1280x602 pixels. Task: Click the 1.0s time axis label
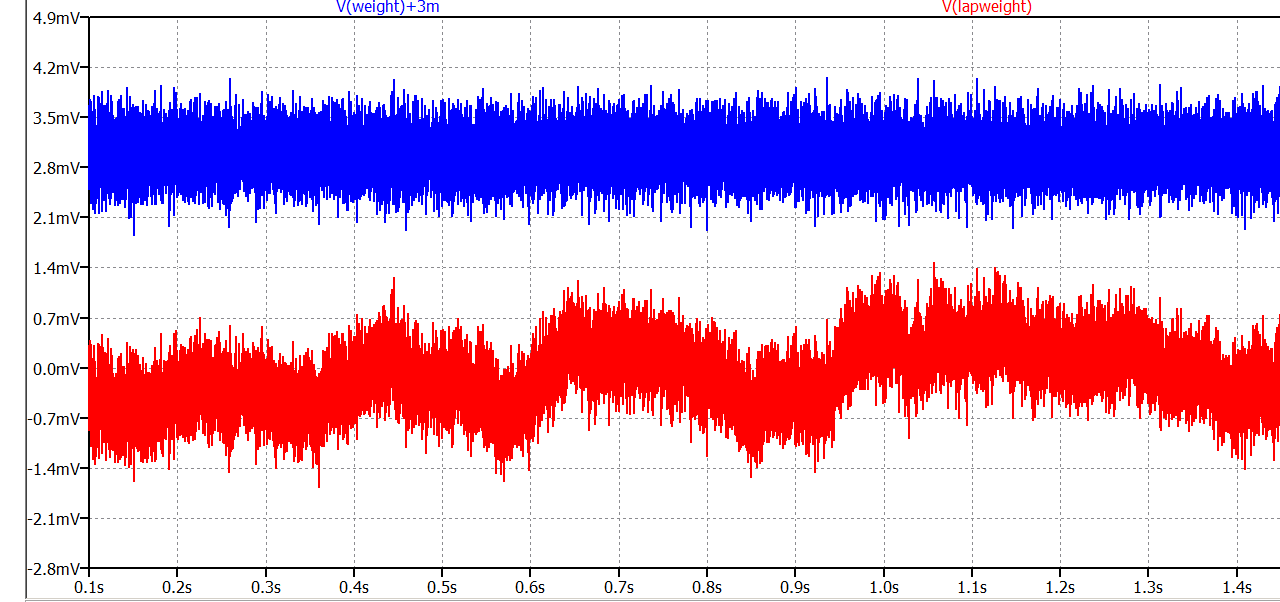884,586
